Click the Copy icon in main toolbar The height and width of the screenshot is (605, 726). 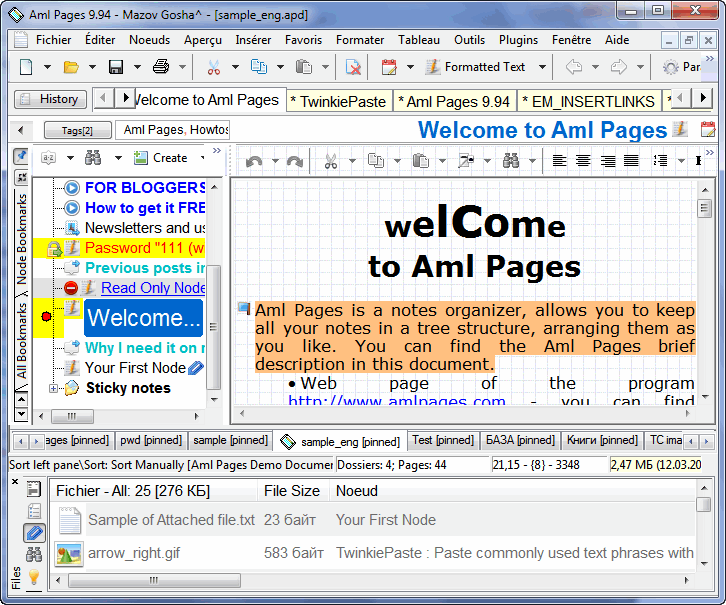(x=258, y=67)
